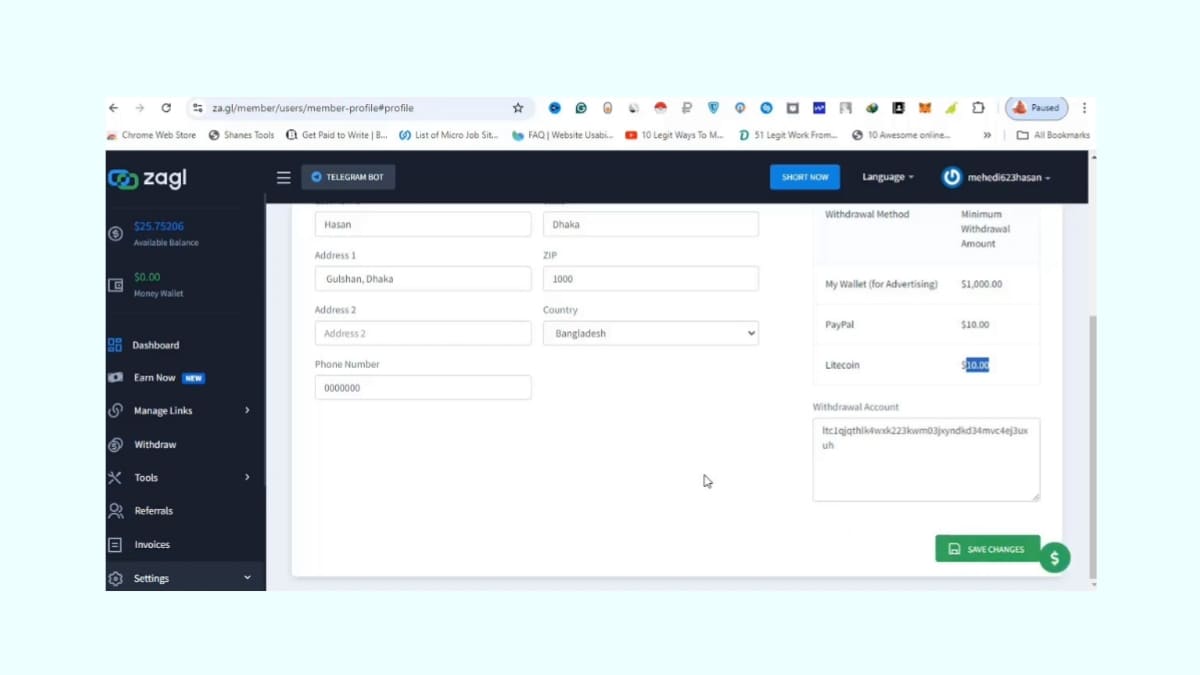Screen dimensions: 1200x675
Task: Expand the Settings submenu chevron
Action: point(246,577)
